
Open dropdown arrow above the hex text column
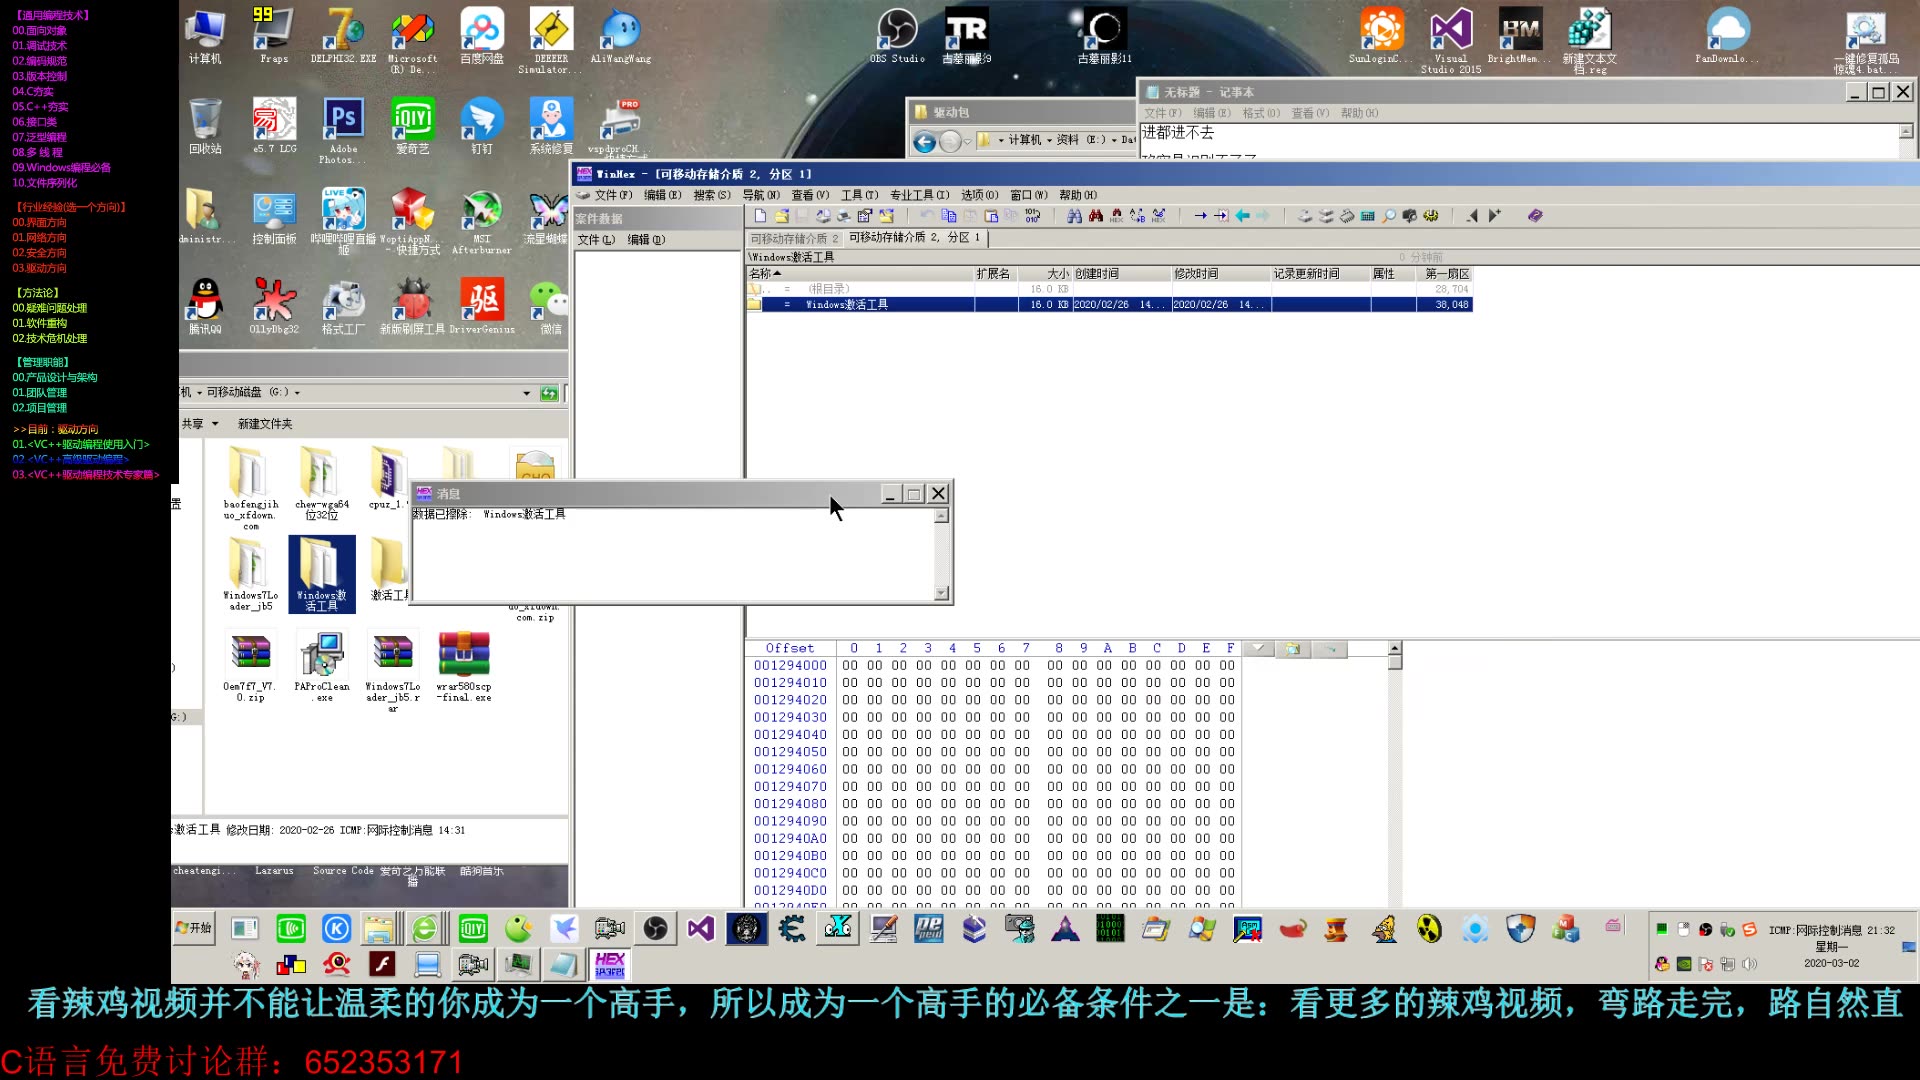[x=1258, y=649]
